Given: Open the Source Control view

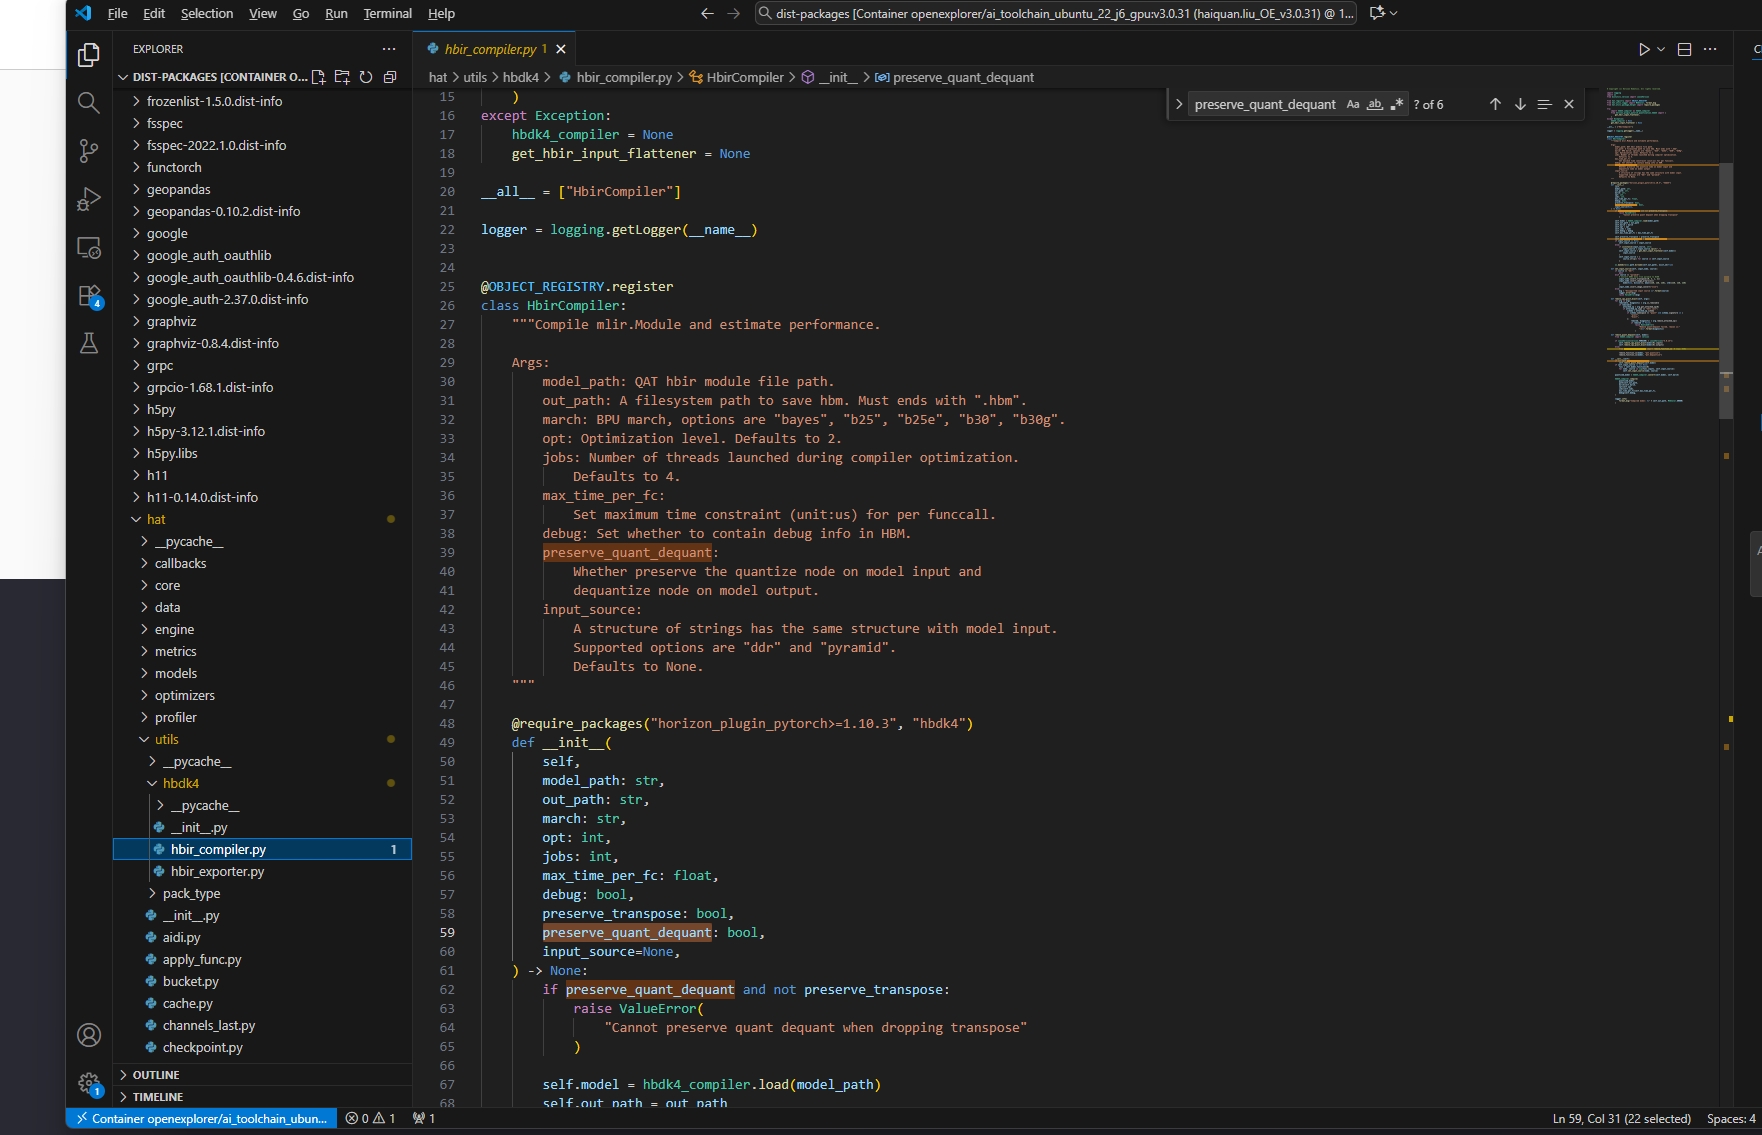Looking at the screenshot, I should (89, 151).
